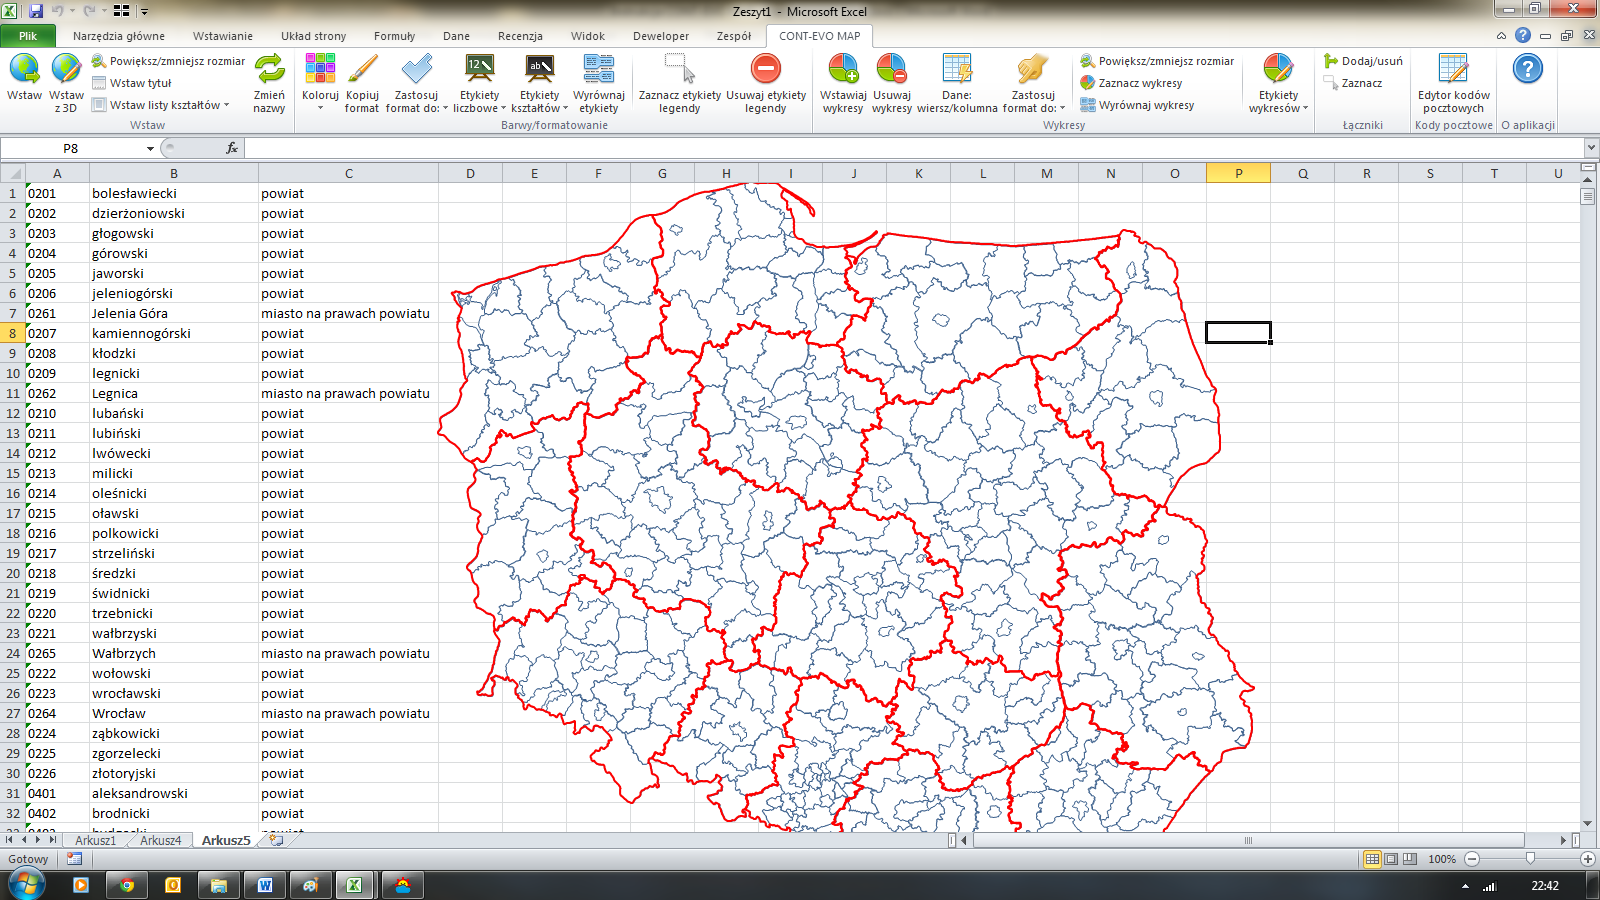The height and width of the screenshot is (900, 1600).
Task: Click Kopiuj format brush icon
Action: (362, 70)
